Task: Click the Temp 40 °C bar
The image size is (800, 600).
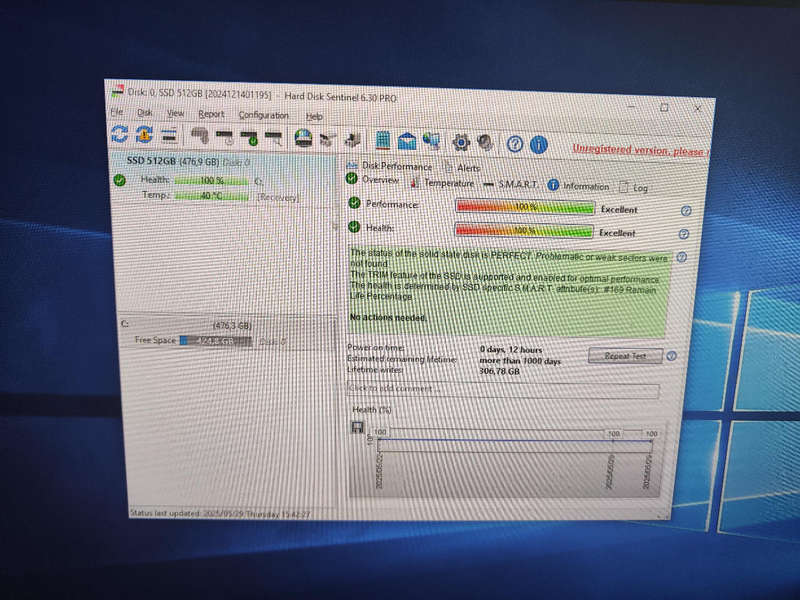Action: click(x=211, y=196)
